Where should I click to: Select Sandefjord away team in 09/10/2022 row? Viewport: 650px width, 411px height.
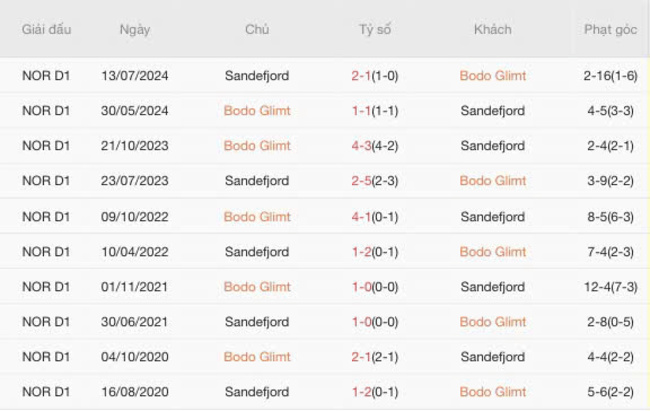pyautogui.click(x=492, y=217)
